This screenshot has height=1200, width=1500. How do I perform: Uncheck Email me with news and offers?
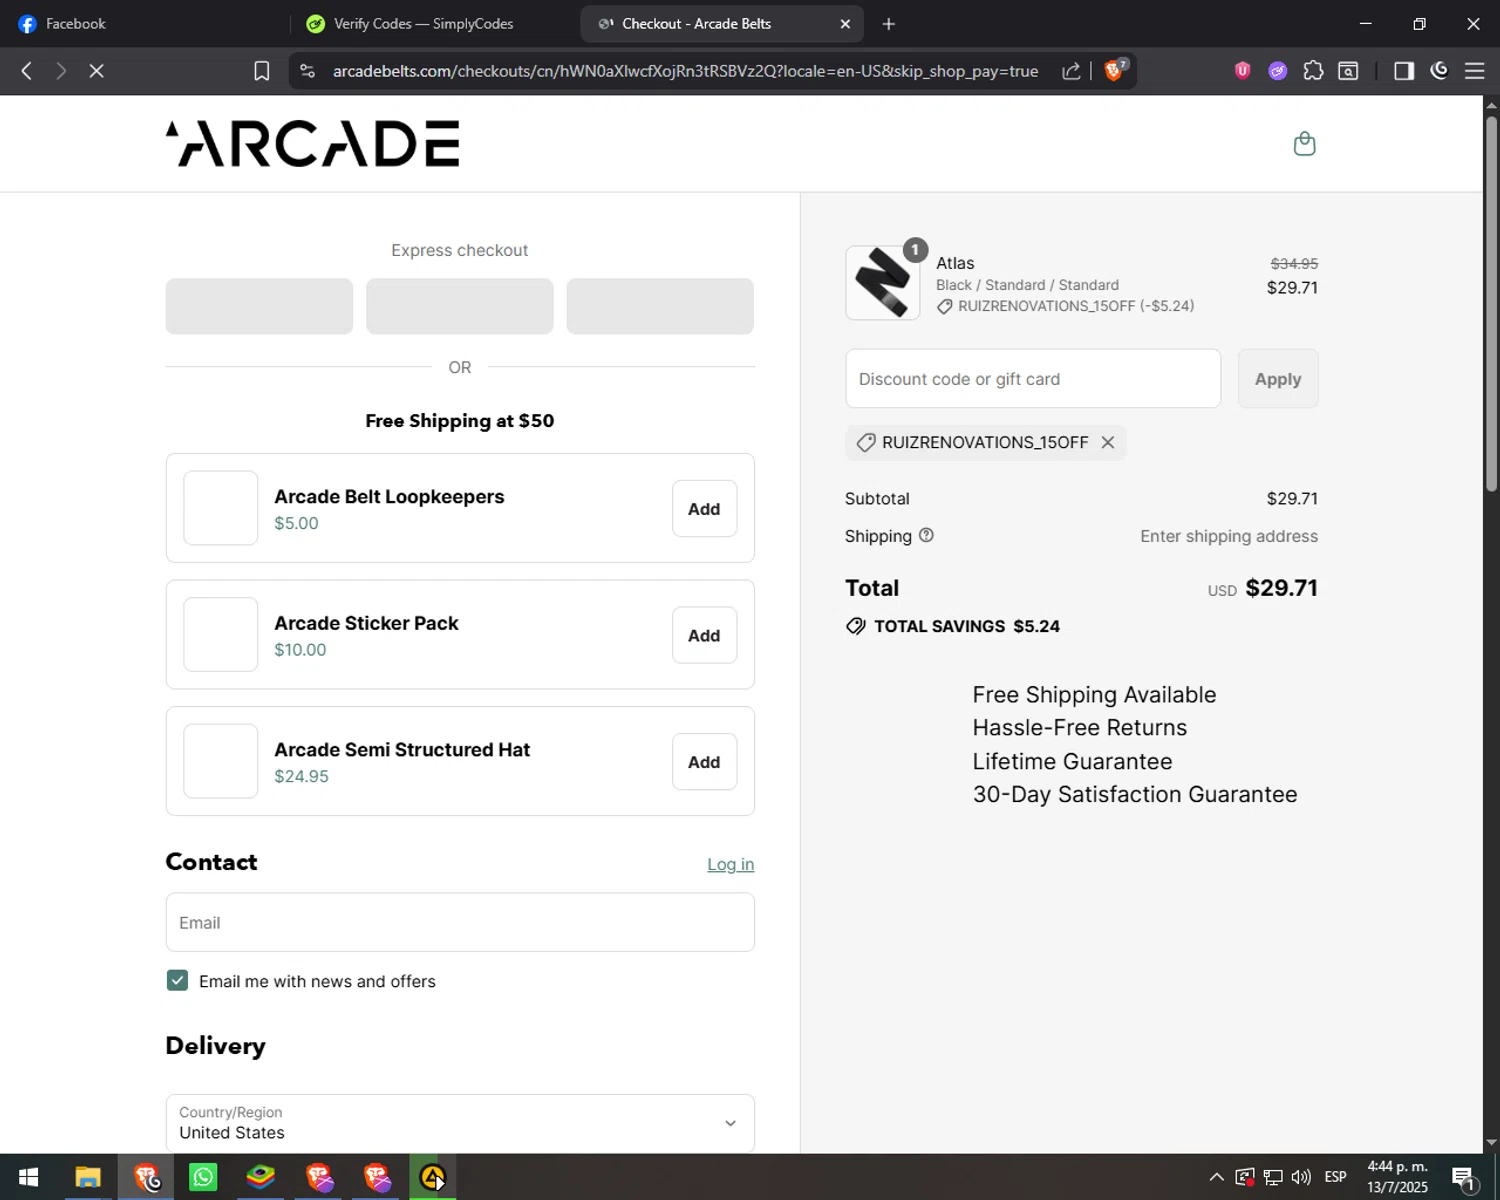177,980
